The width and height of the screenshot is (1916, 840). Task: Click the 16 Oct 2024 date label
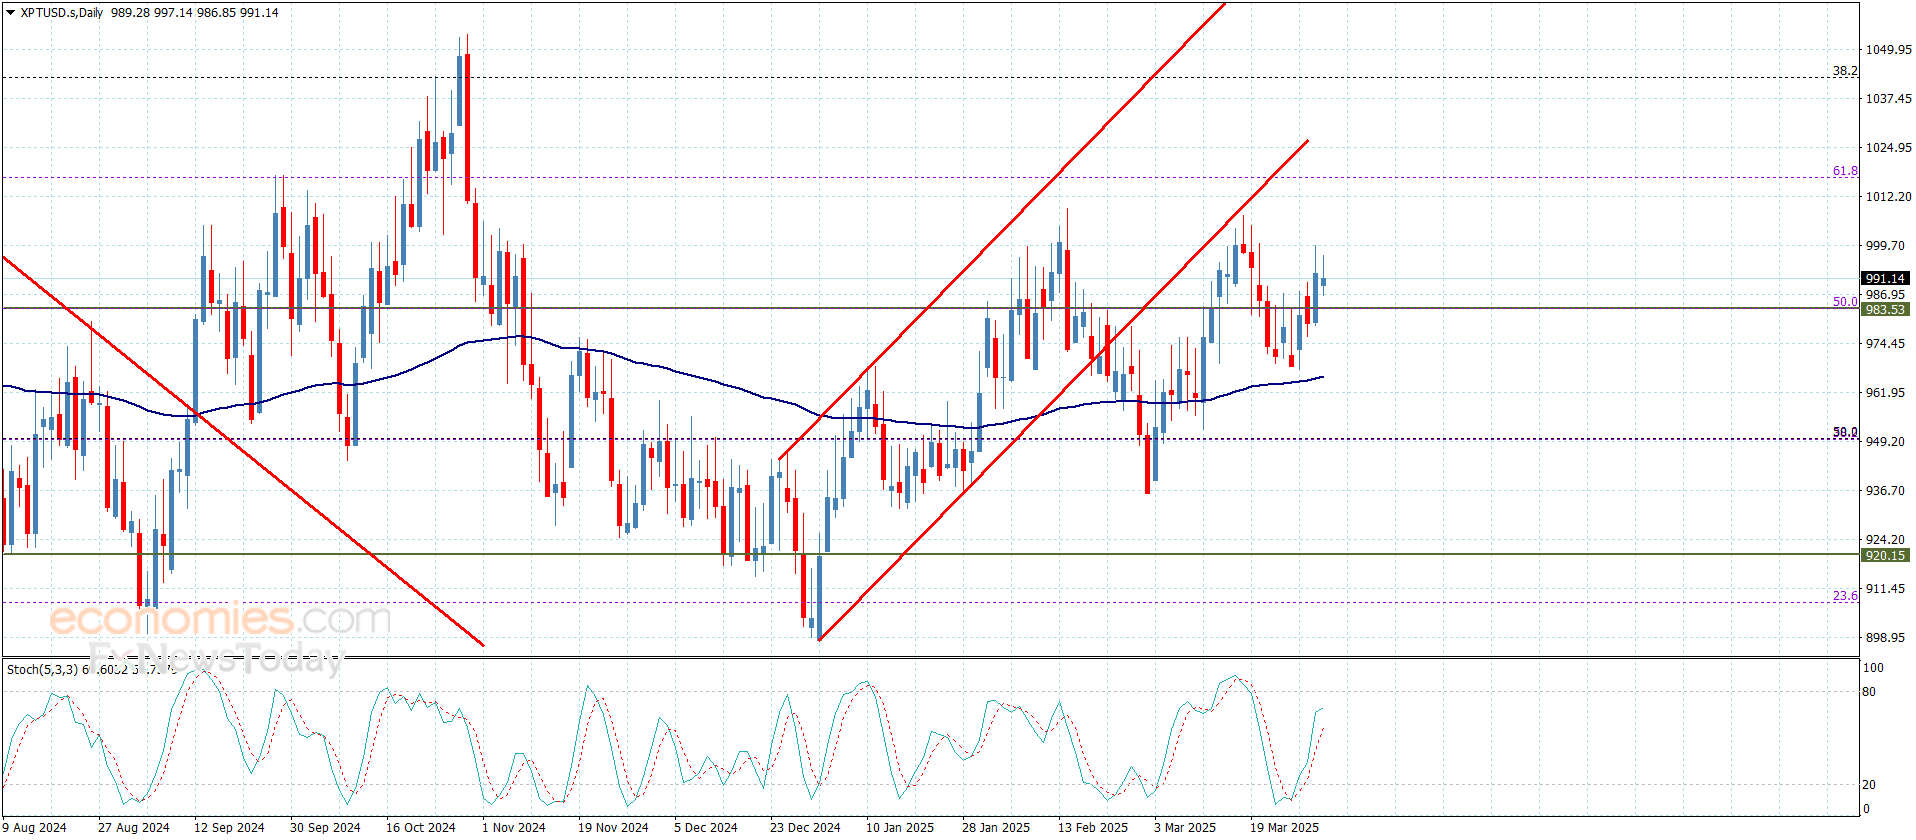tap(421, 827)
